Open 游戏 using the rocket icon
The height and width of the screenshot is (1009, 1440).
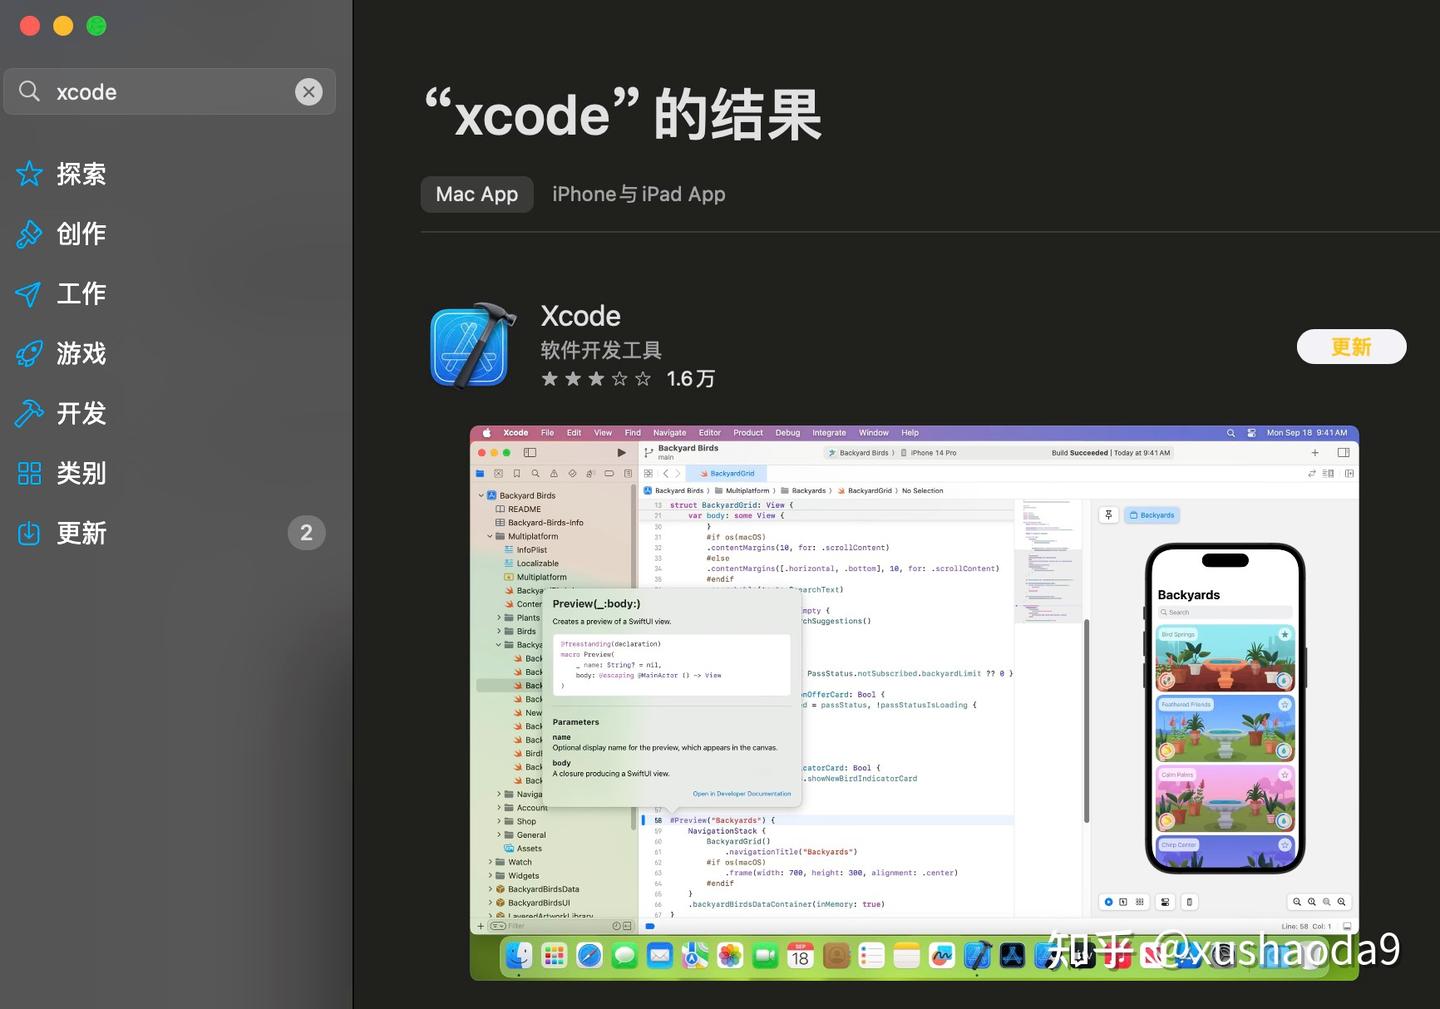(x=30, y=354)
